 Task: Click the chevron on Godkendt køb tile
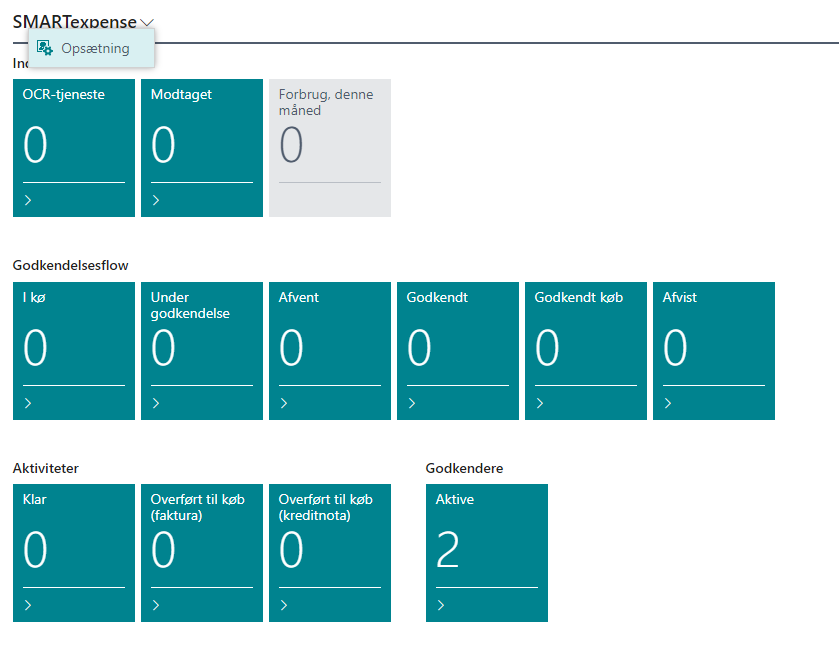[540, 403]
